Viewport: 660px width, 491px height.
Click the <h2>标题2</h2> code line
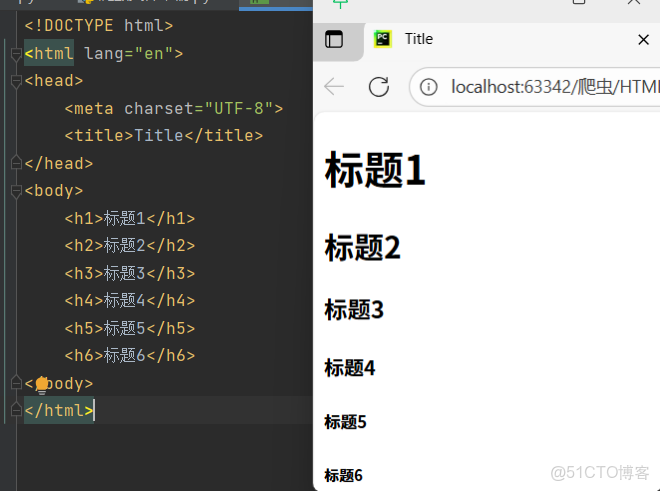click(130, 246)
